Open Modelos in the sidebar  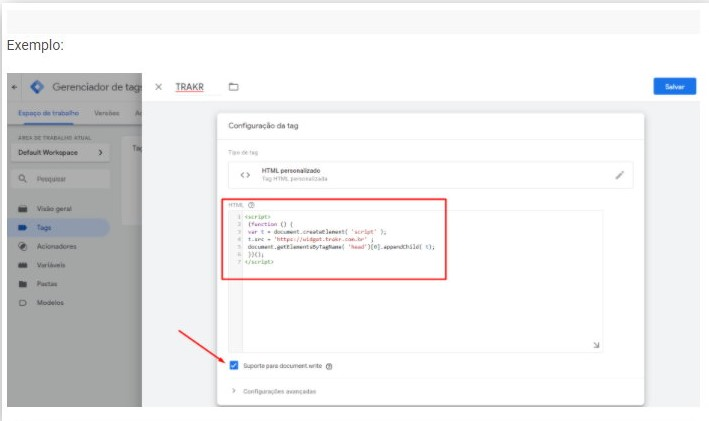coord(50,303)
